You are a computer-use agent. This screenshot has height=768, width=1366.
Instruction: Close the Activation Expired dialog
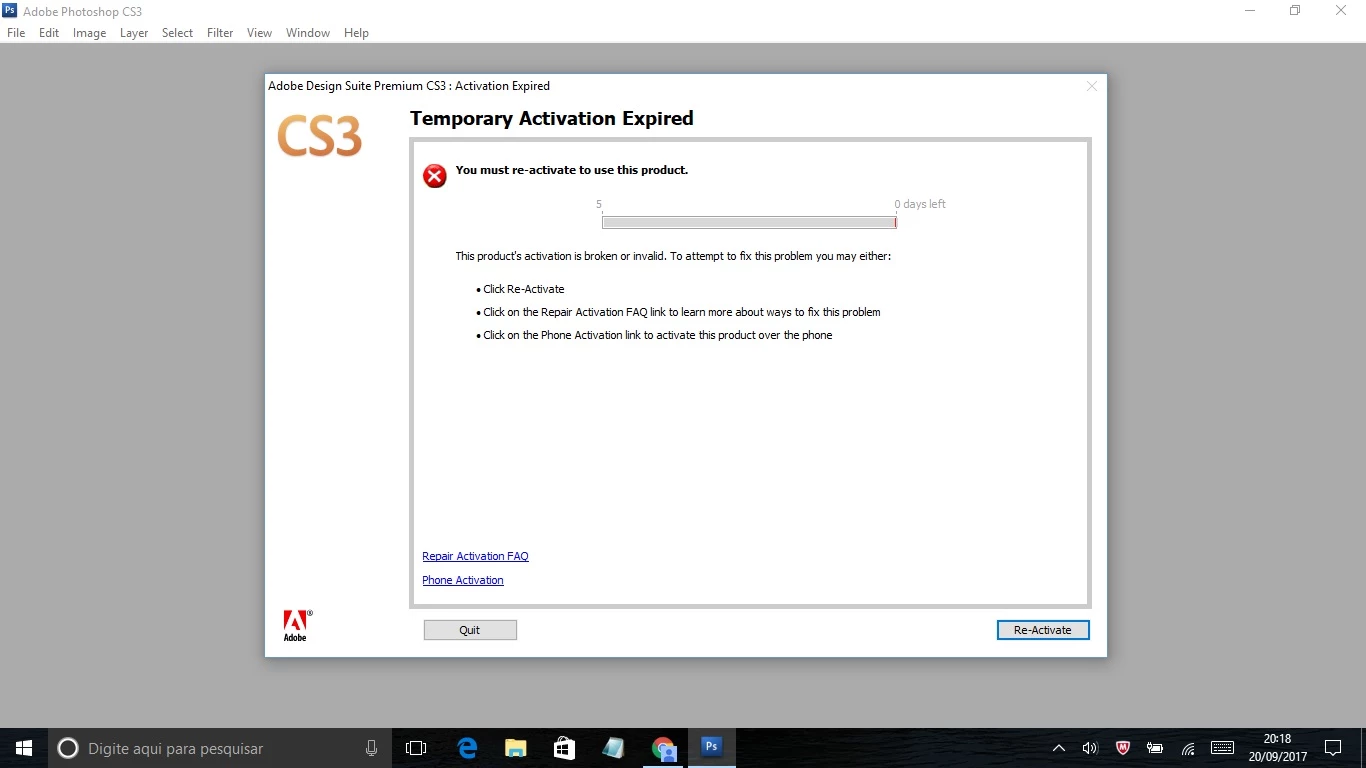[x=1092, y=86]
